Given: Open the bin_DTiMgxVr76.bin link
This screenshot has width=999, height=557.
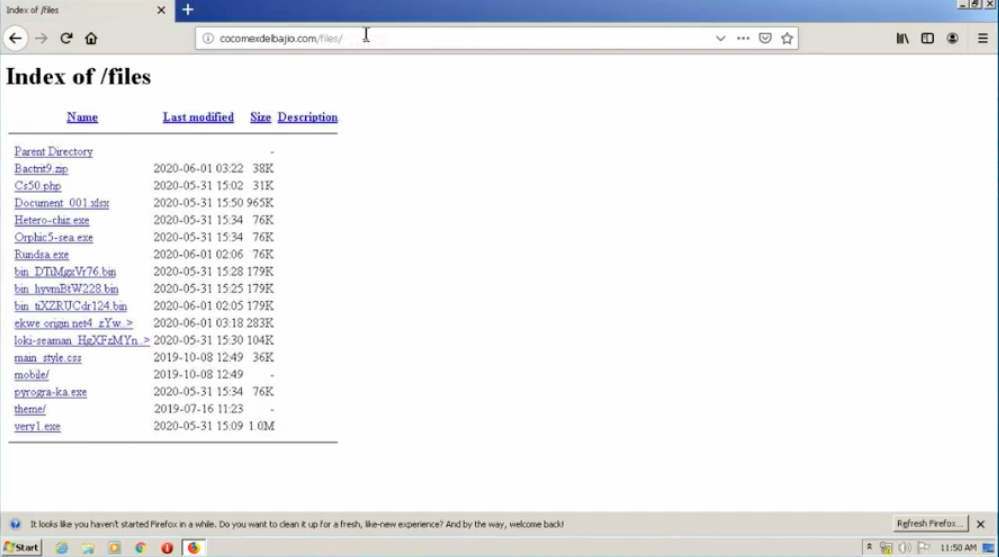Looking at the screenshot, I should [x=65, y=272].
